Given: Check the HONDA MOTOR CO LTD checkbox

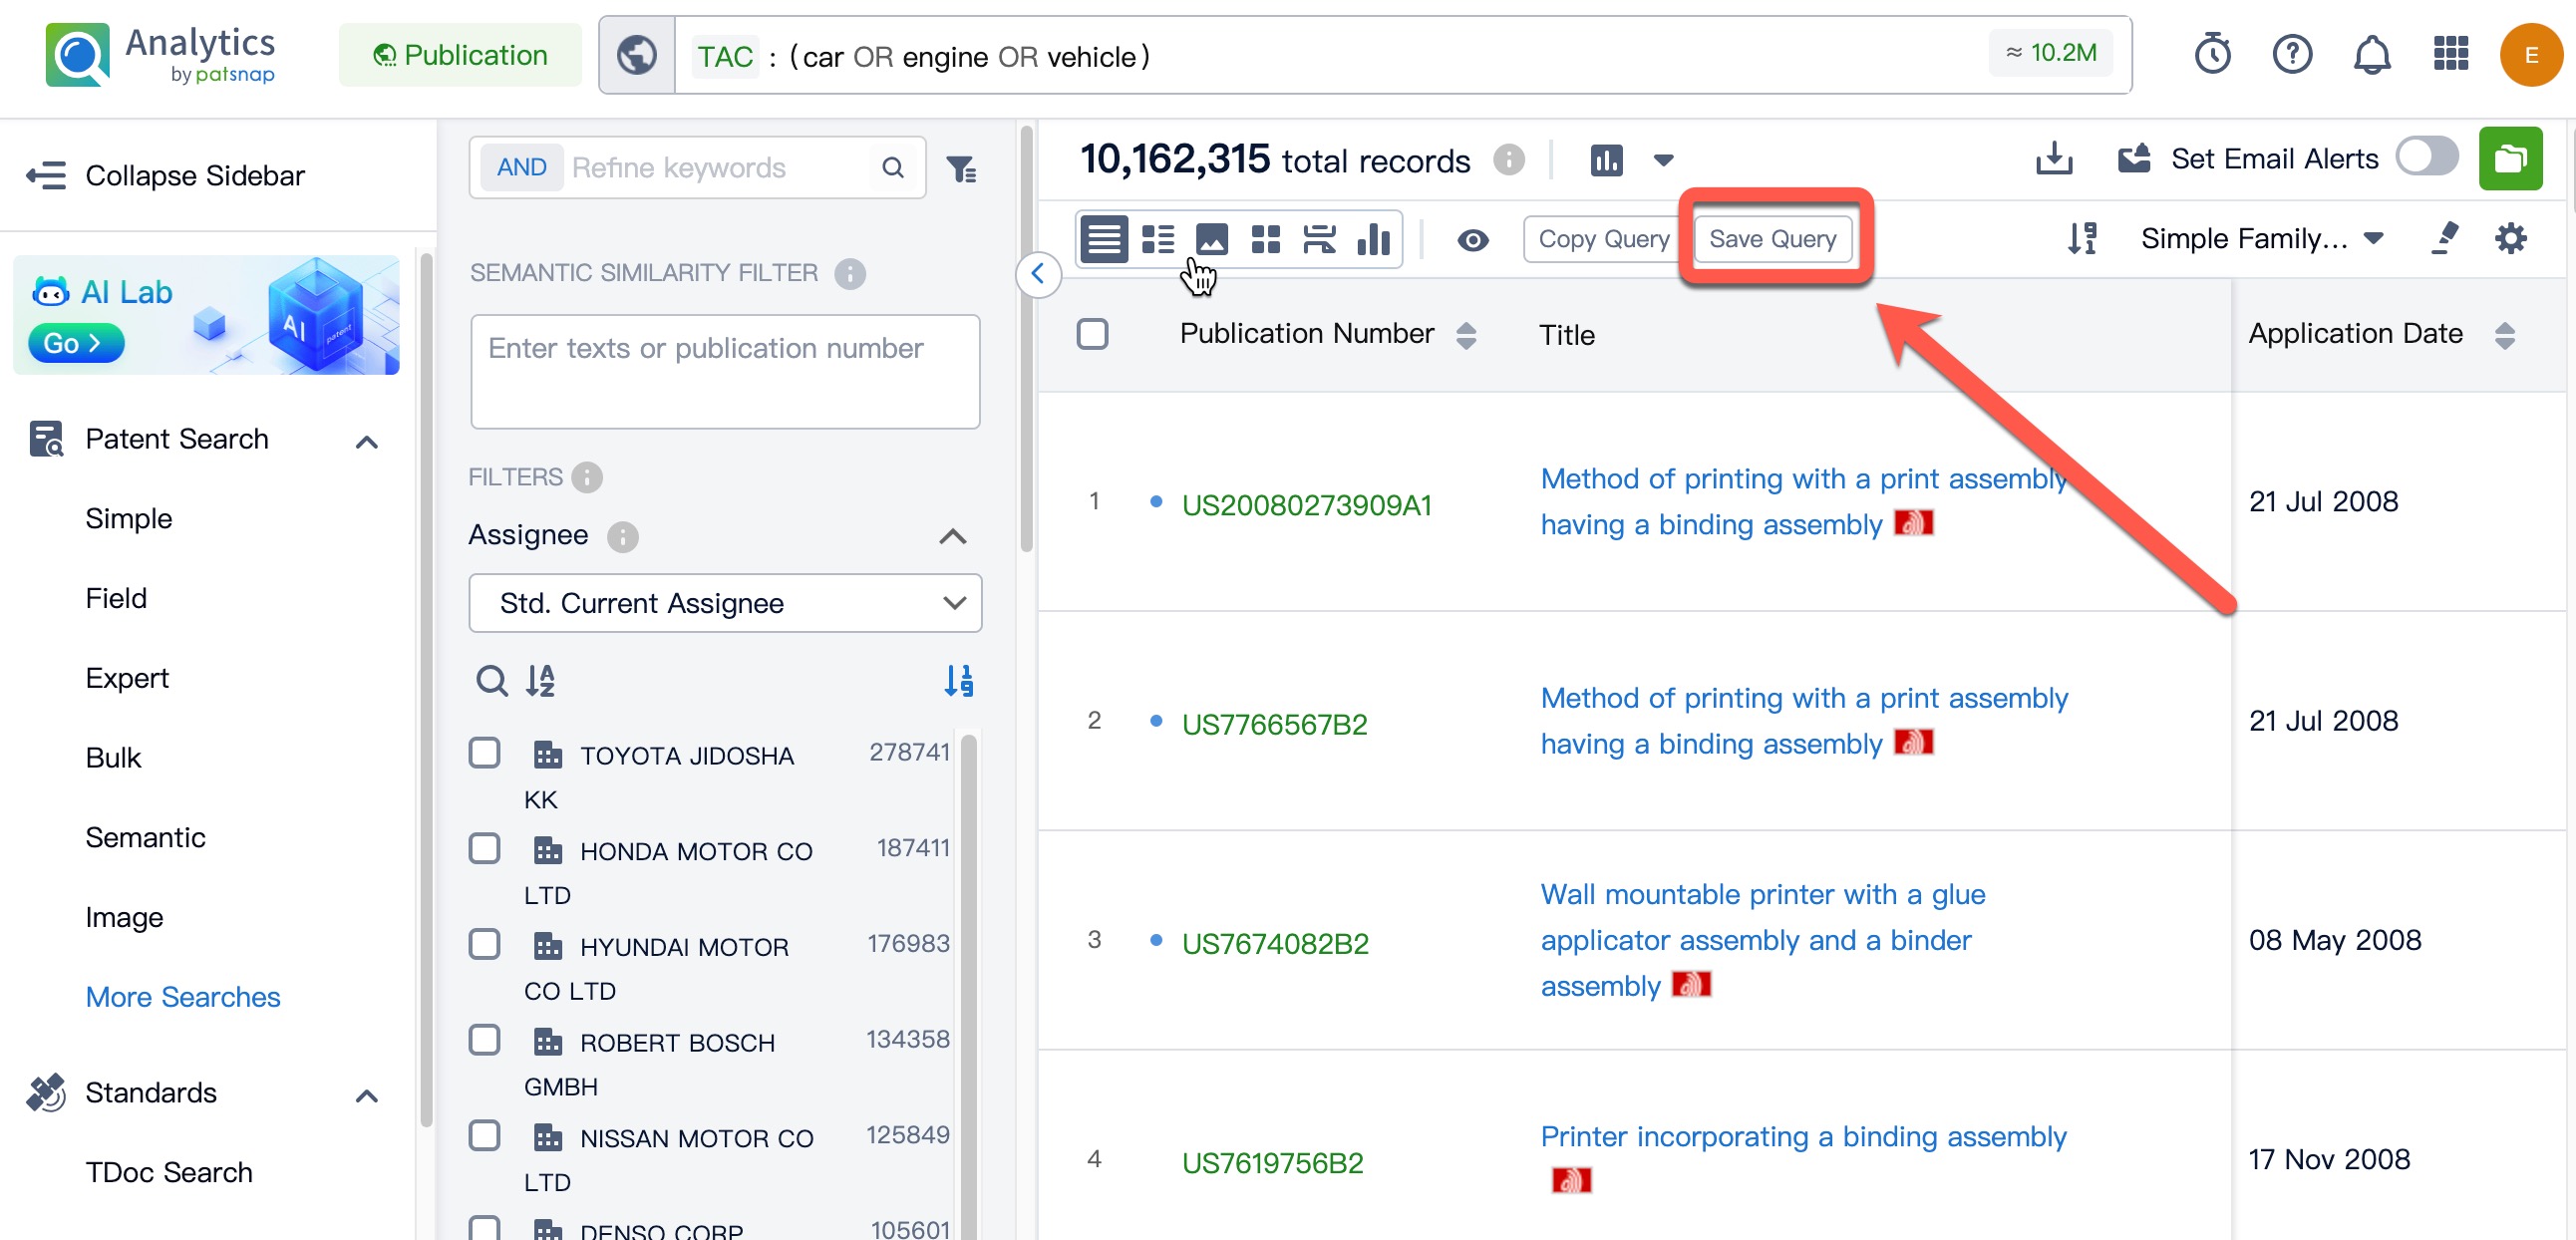Looking at the screenshot, I should pos(485,849).
